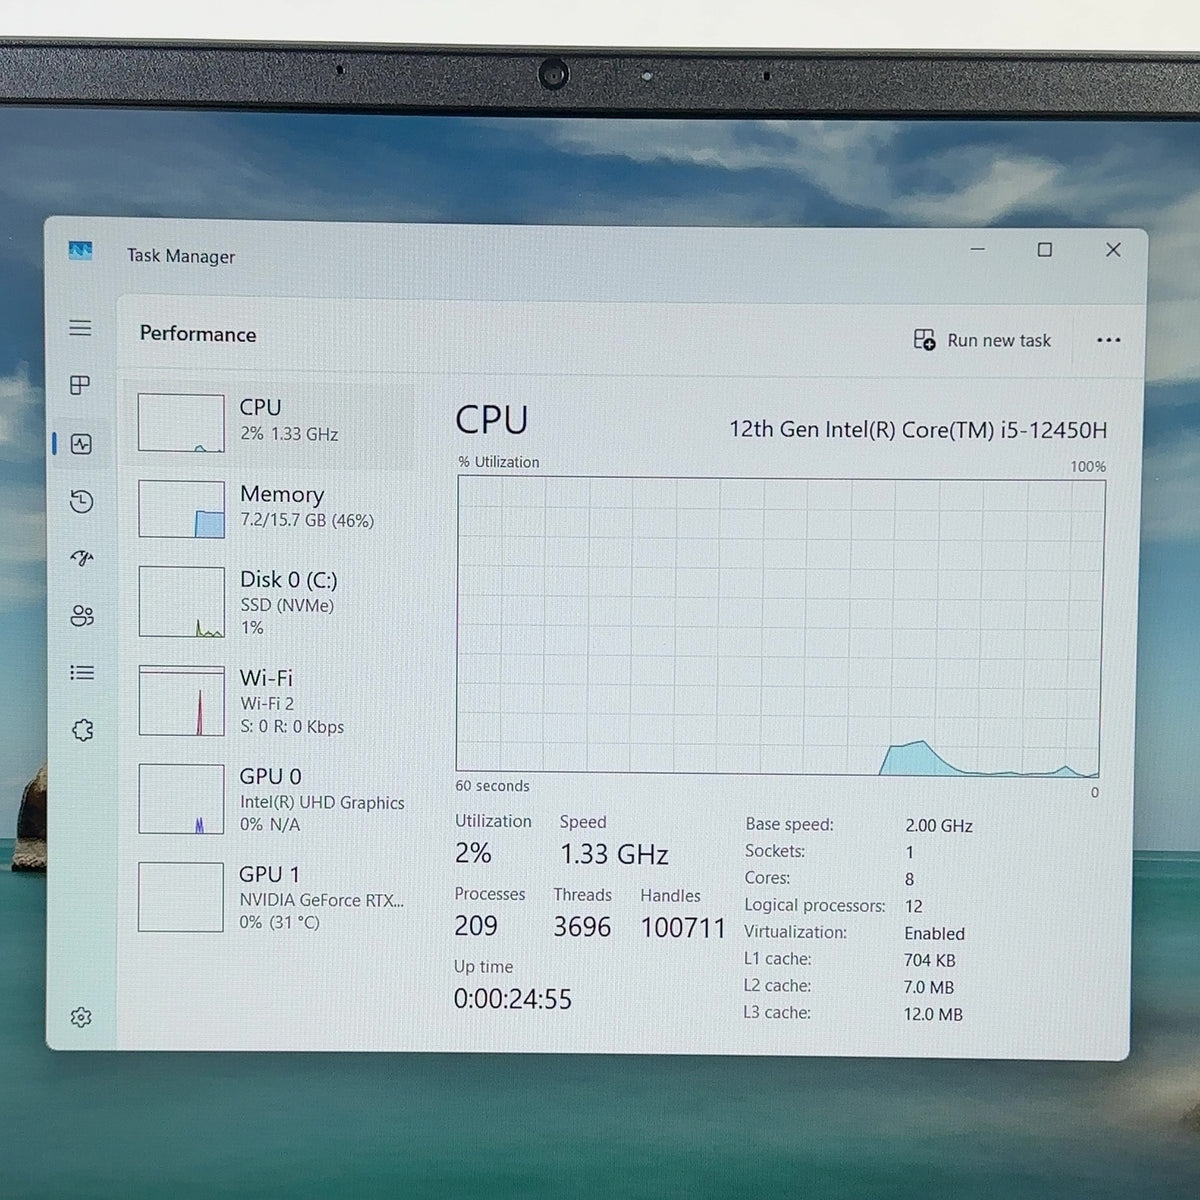
Task: Select GPU 1 NVIDIA GeForce item
Action: coord(270,897)
